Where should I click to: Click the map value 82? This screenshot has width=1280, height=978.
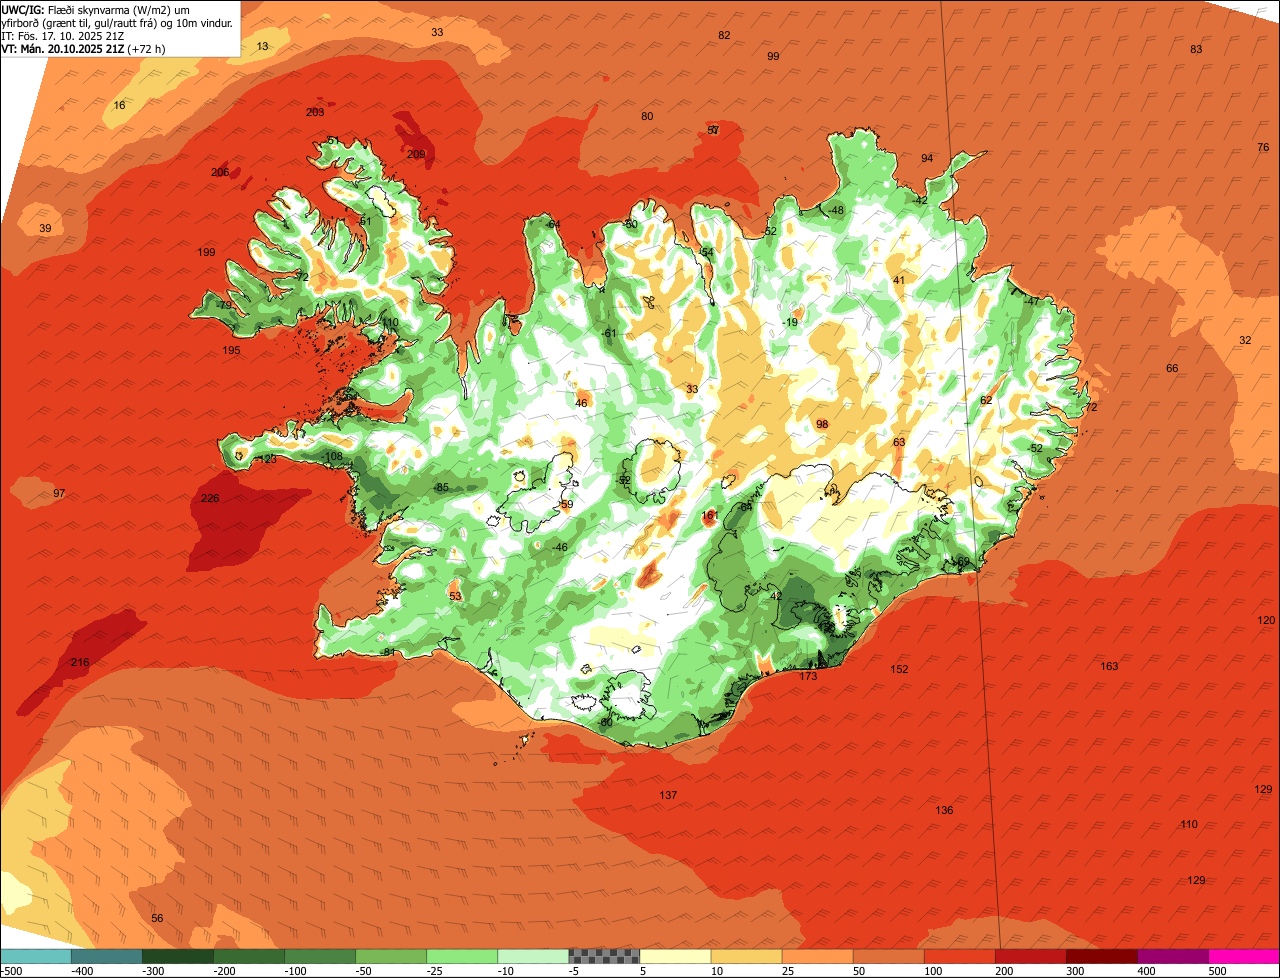724,35
